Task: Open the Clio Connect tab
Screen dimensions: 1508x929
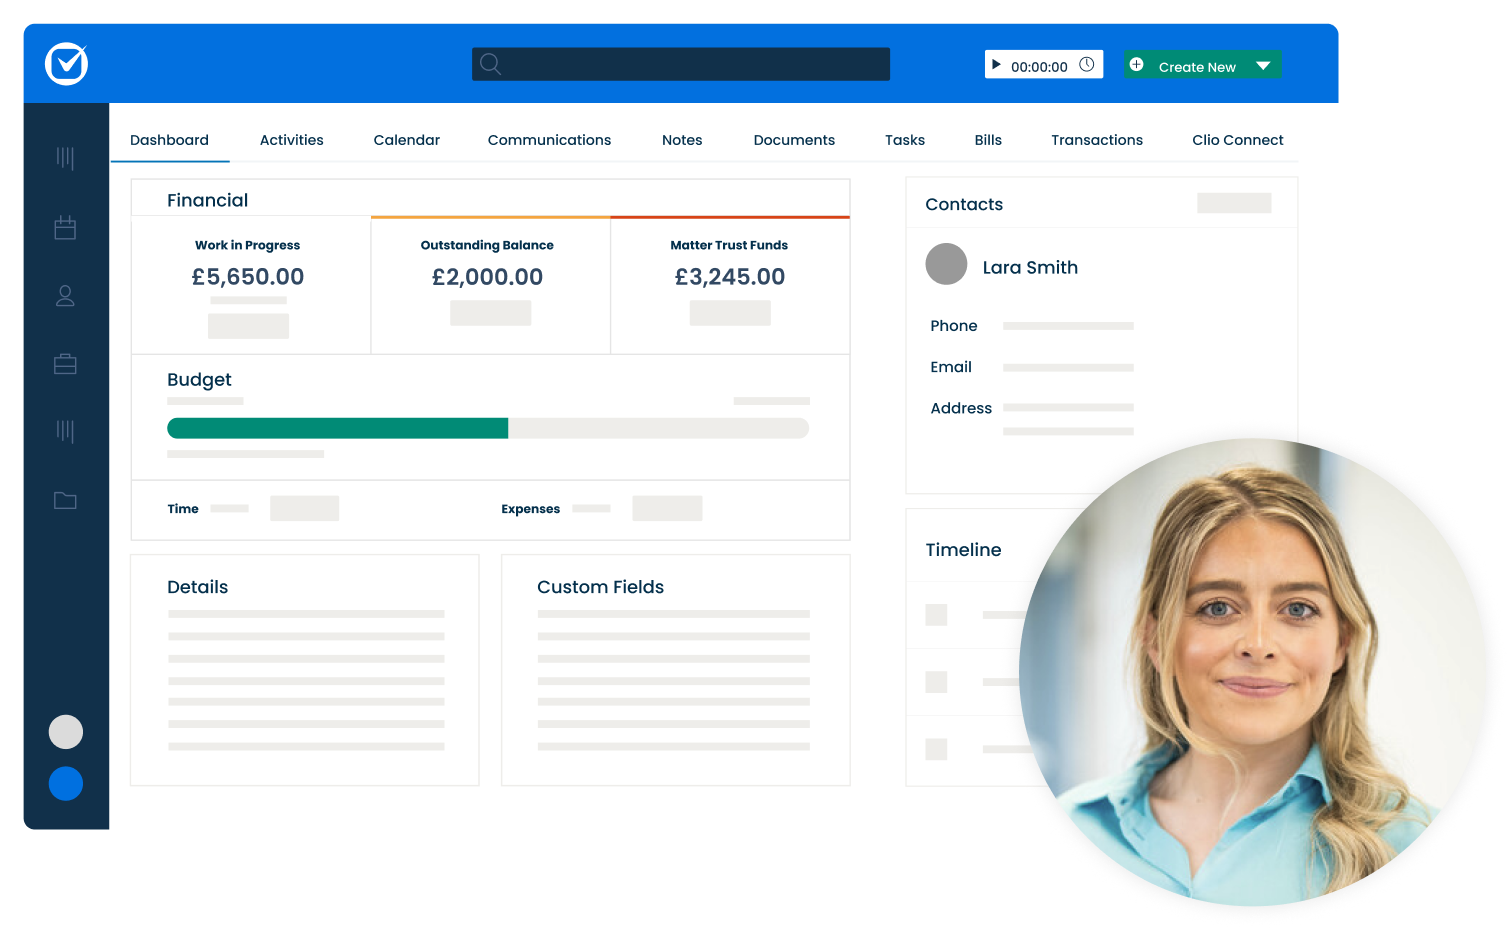Action: click(x=1237, y=140)
